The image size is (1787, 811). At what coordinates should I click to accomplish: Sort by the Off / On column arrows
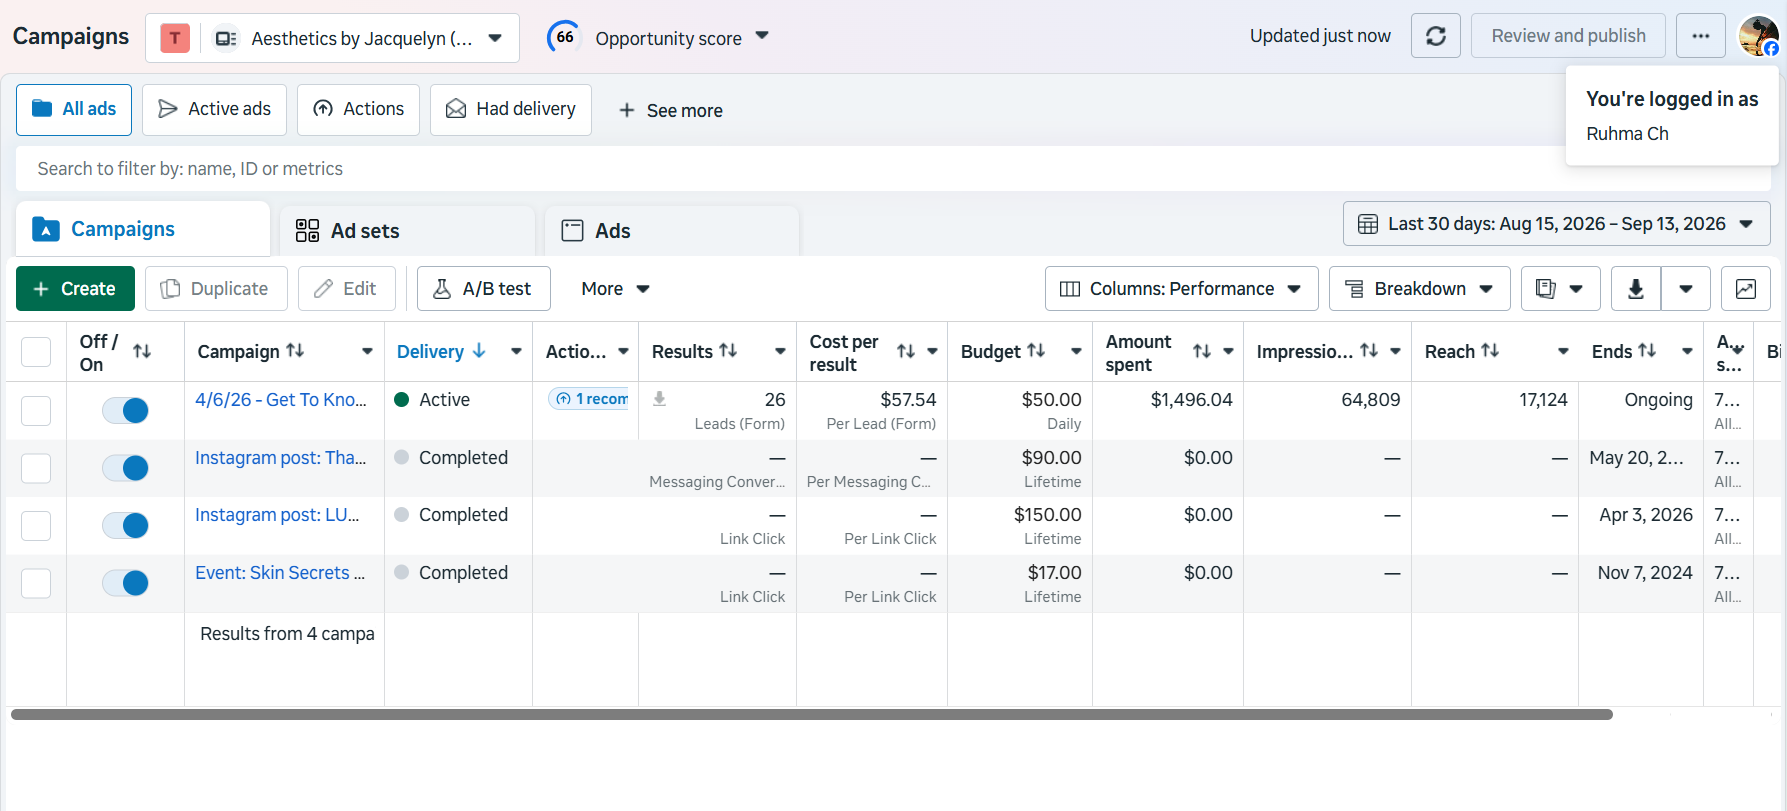click(142, 351)
